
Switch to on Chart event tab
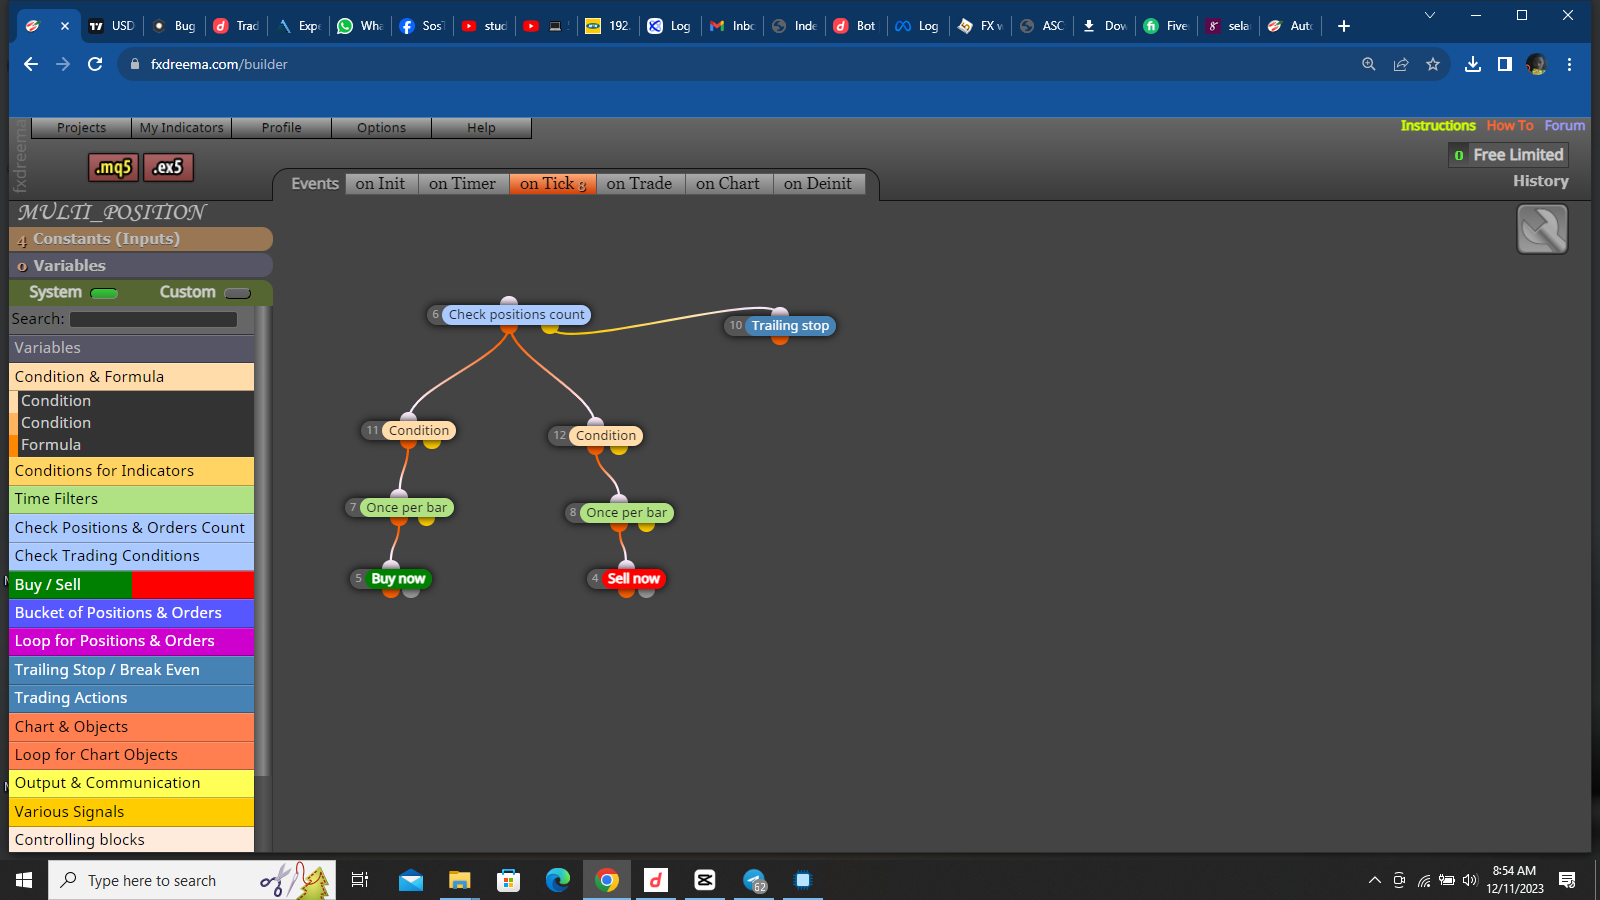click(x=728, y=184)
